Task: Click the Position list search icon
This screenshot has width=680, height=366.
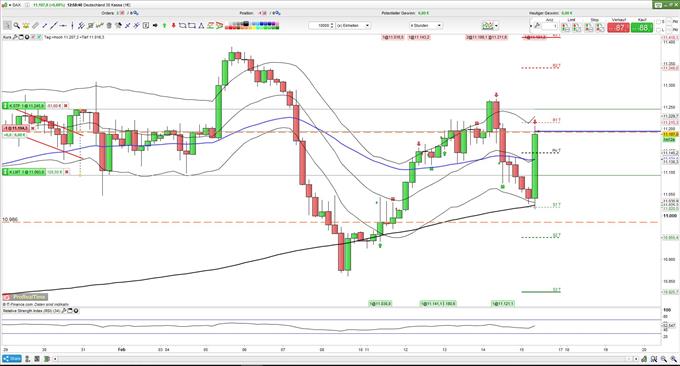Action: coord(278,13)
